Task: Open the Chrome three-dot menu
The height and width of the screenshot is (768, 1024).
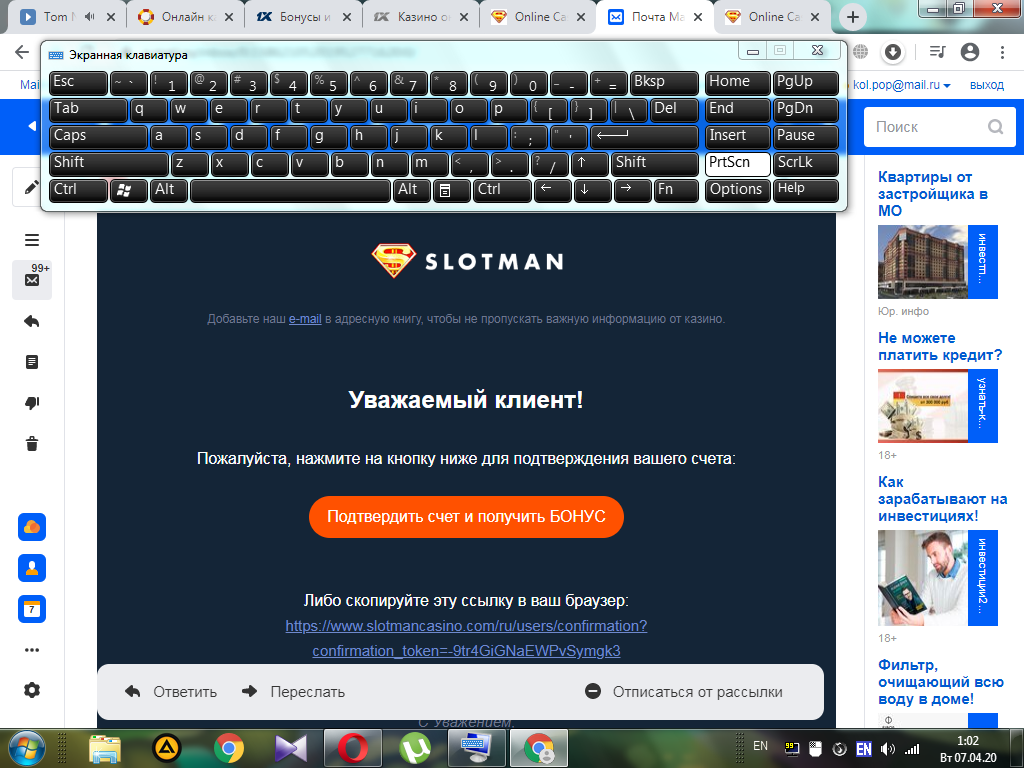Action: tap(1002, 52)
